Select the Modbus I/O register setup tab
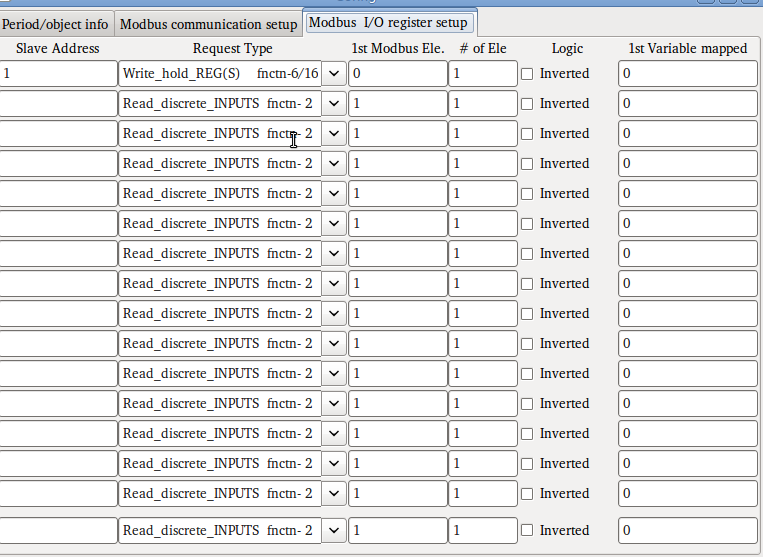This screenshot has height=557, width=763. [388, 22]
